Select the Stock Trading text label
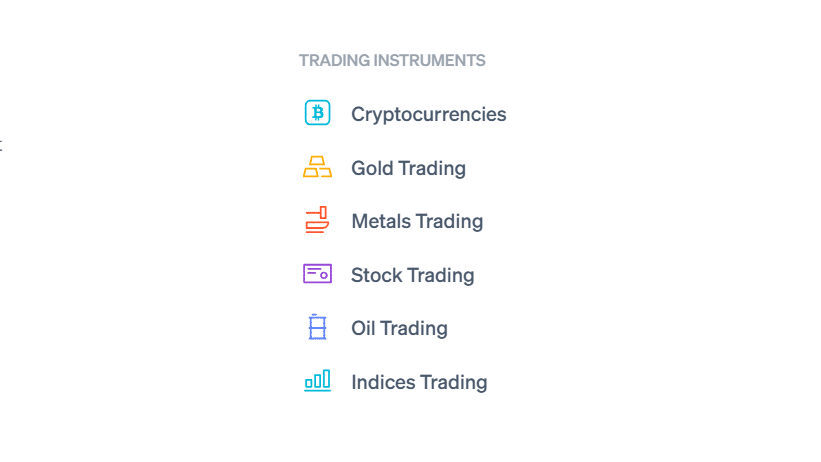This screenshot has width=821, height=462. tap(413, 275)
